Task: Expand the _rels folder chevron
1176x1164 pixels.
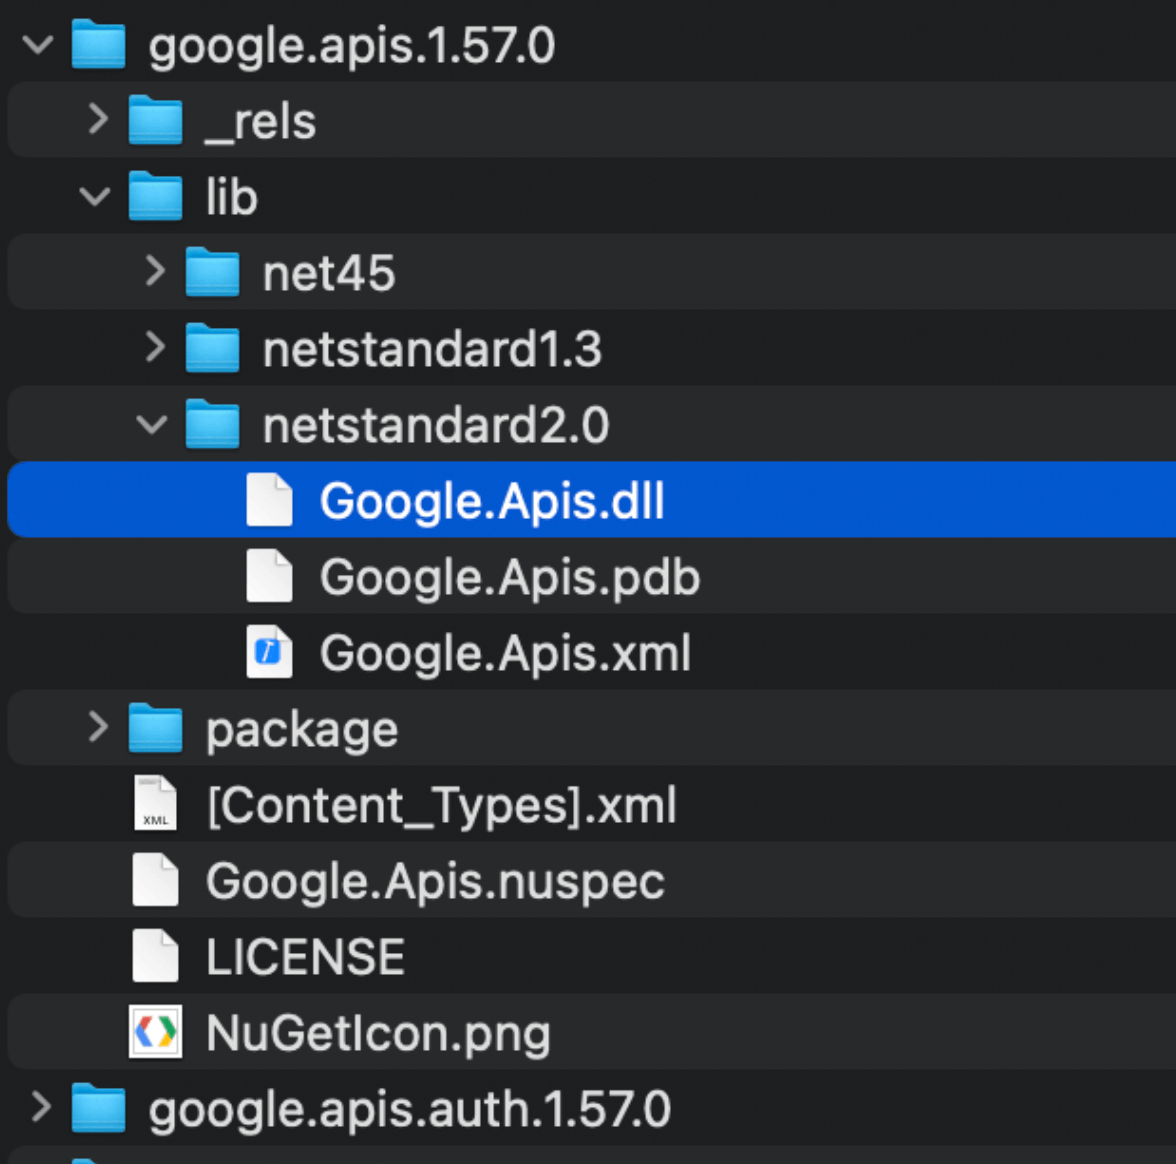Action: (x=98, y=118)
